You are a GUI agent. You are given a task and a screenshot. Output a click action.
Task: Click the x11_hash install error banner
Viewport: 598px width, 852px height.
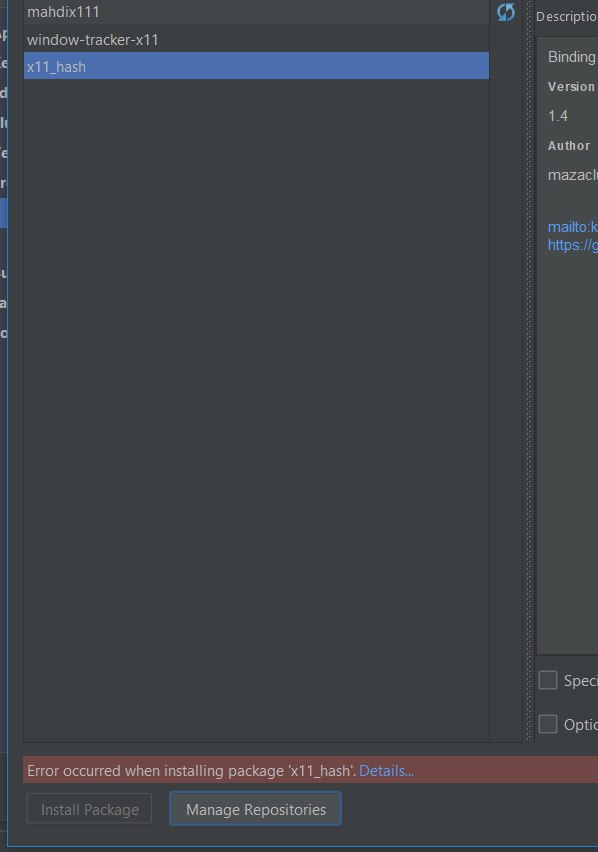coord(310,769)
